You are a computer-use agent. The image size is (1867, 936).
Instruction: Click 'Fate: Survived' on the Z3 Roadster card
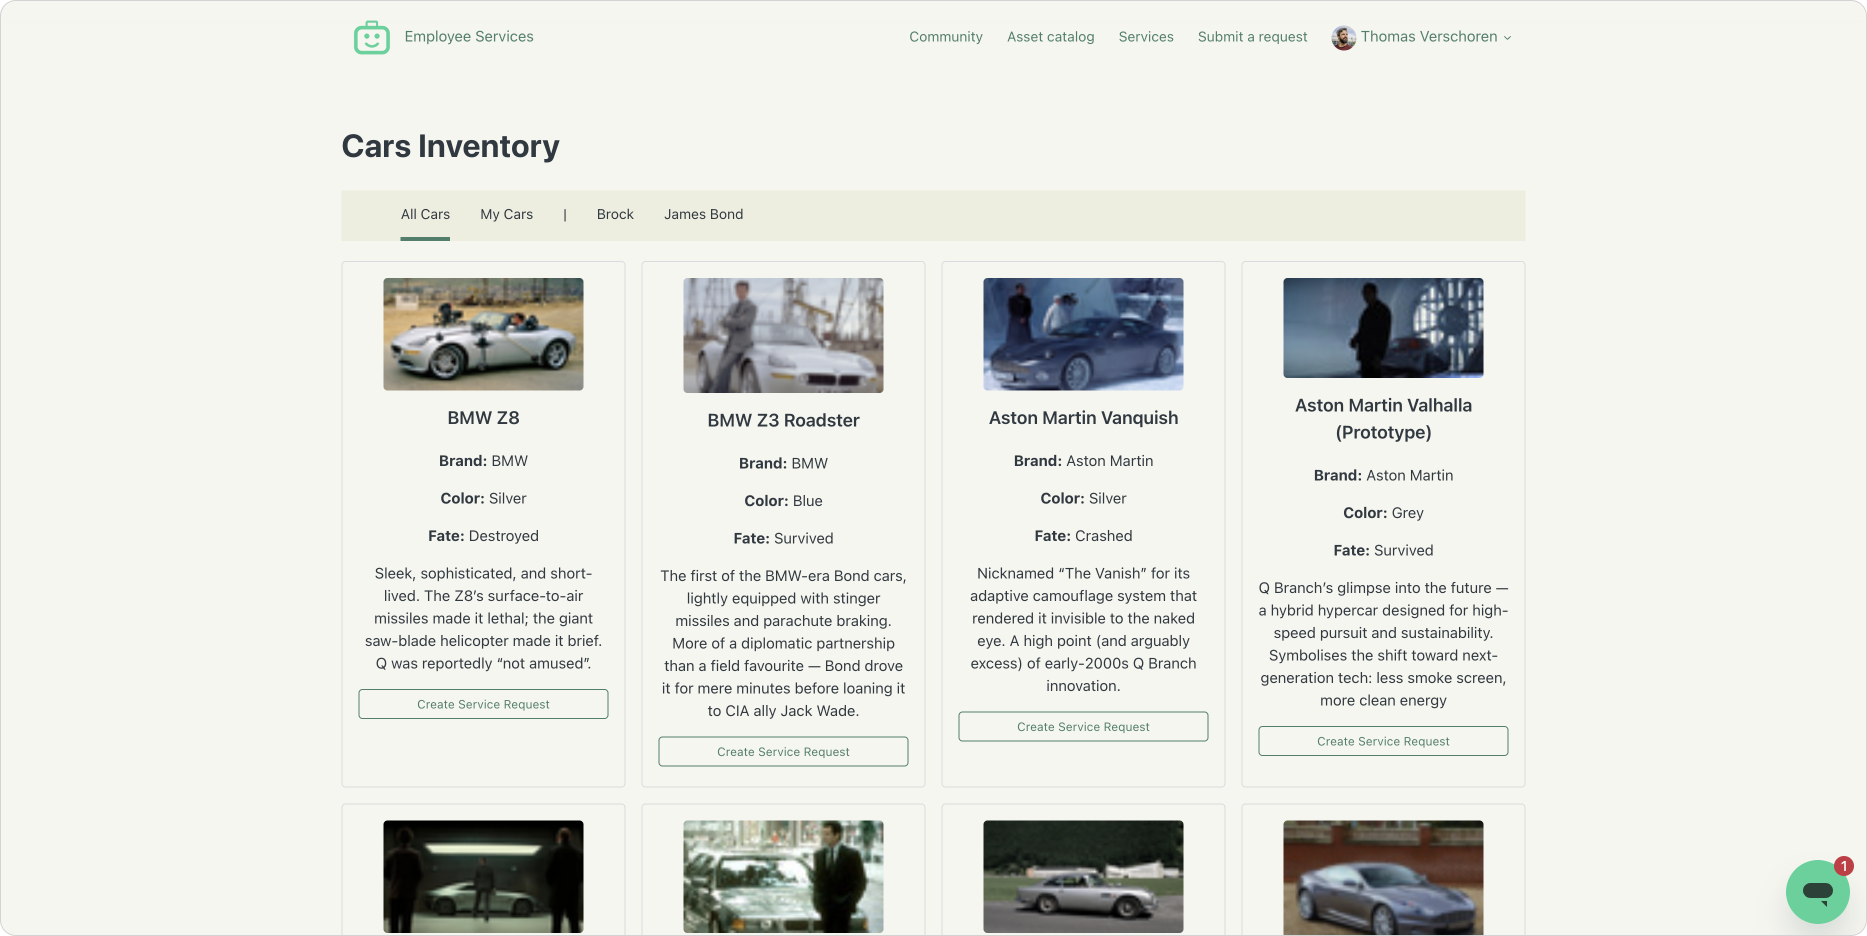[x=783, y=539]
